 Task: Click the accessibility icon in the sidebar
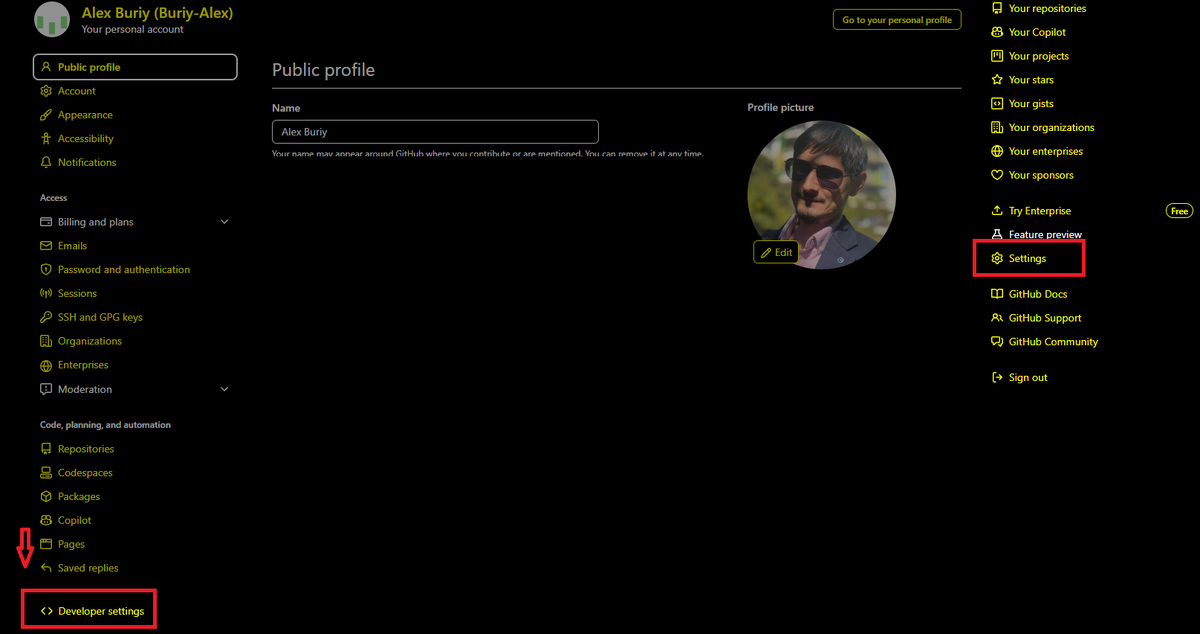tap(46, 139)
